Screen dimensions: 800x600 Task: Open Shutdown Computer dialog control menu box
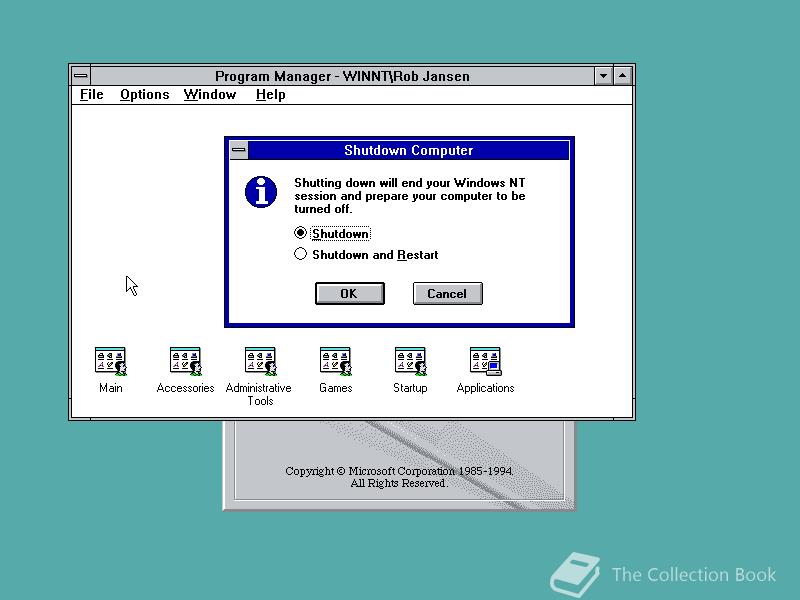[239, 150]
